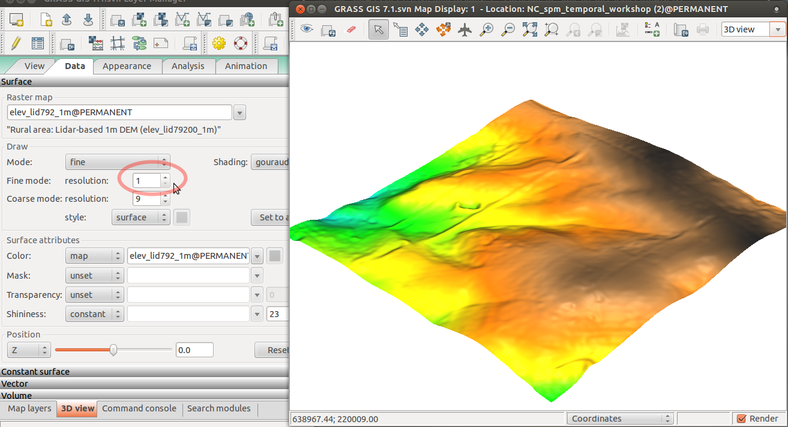Expand the Volume section
This screenshot has height=427, width=788.
point(144,395)
